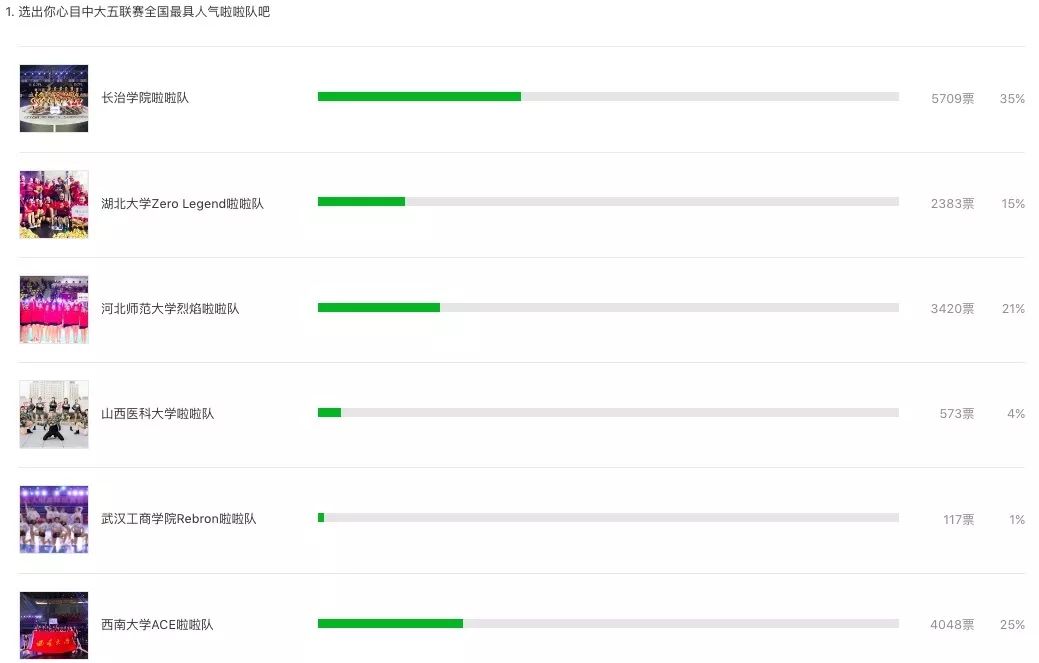1039x663 pixels.
Task: Click the 2383票 vote count text
Action: click(952, 204)
